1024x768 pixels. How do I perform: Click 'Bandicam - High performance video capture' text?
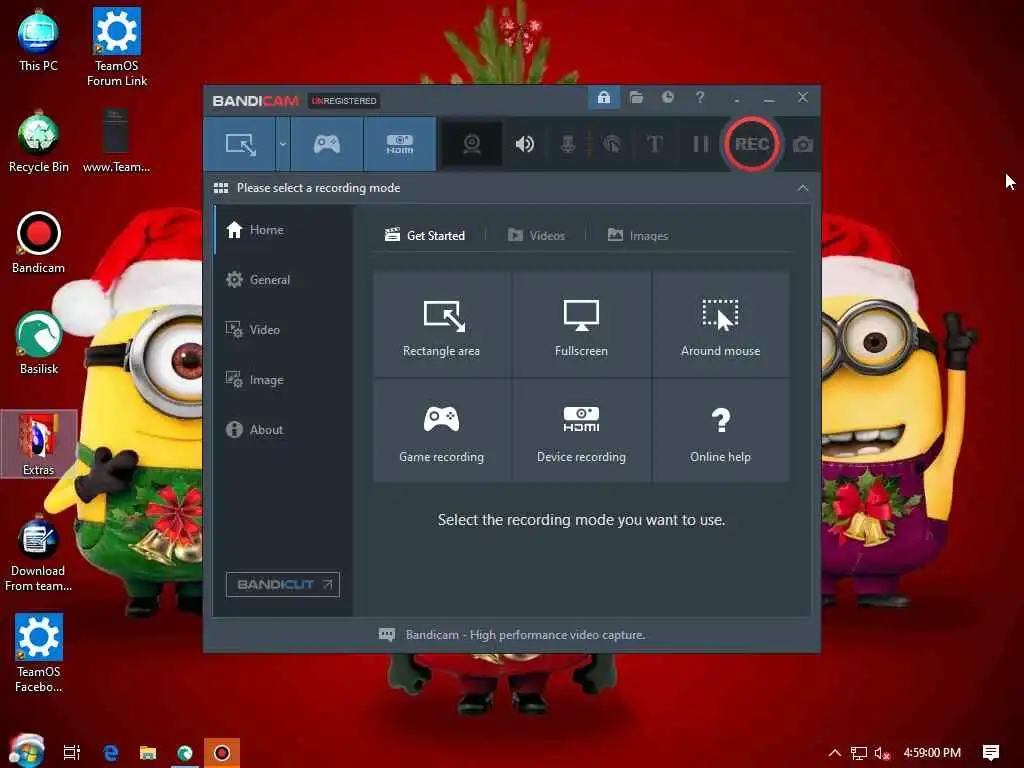click(x=525, y=635)
